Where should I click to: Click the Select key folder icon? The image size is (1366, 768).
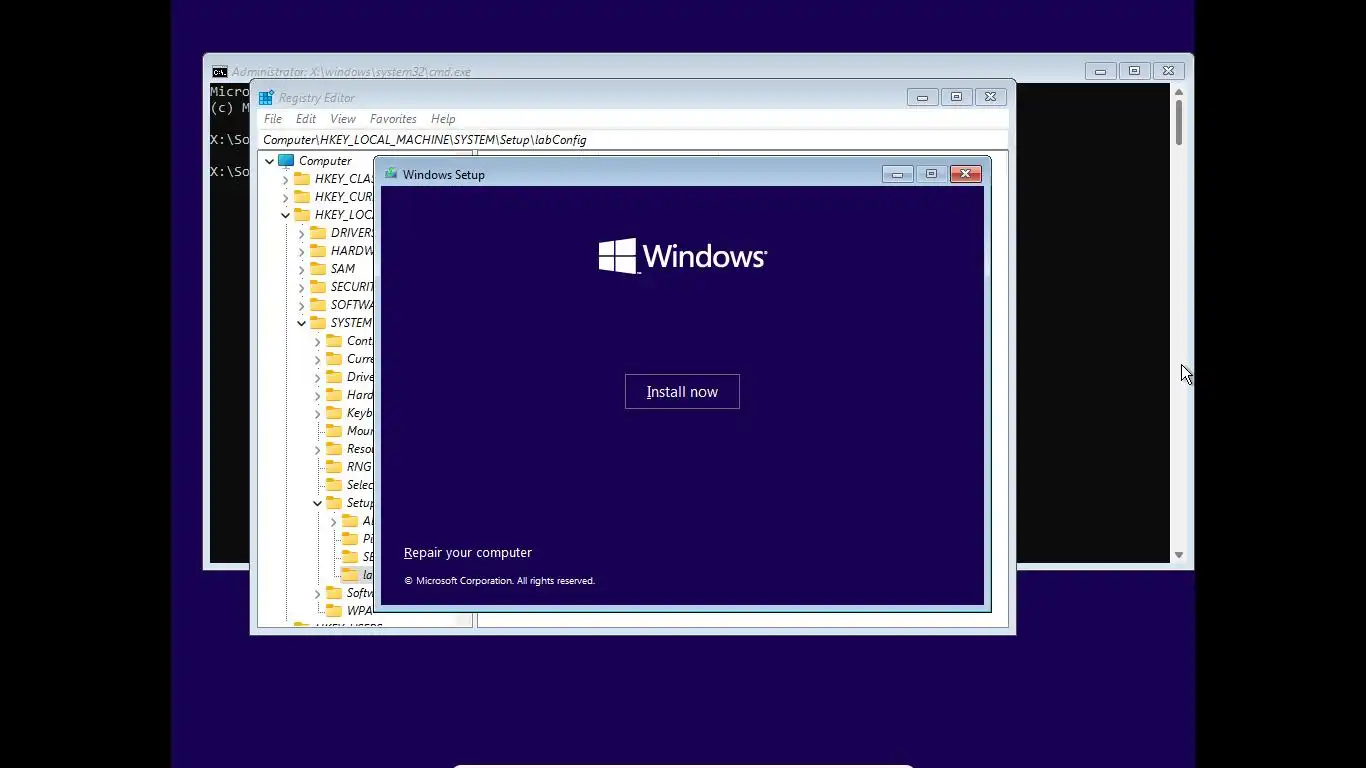(334, 485)
